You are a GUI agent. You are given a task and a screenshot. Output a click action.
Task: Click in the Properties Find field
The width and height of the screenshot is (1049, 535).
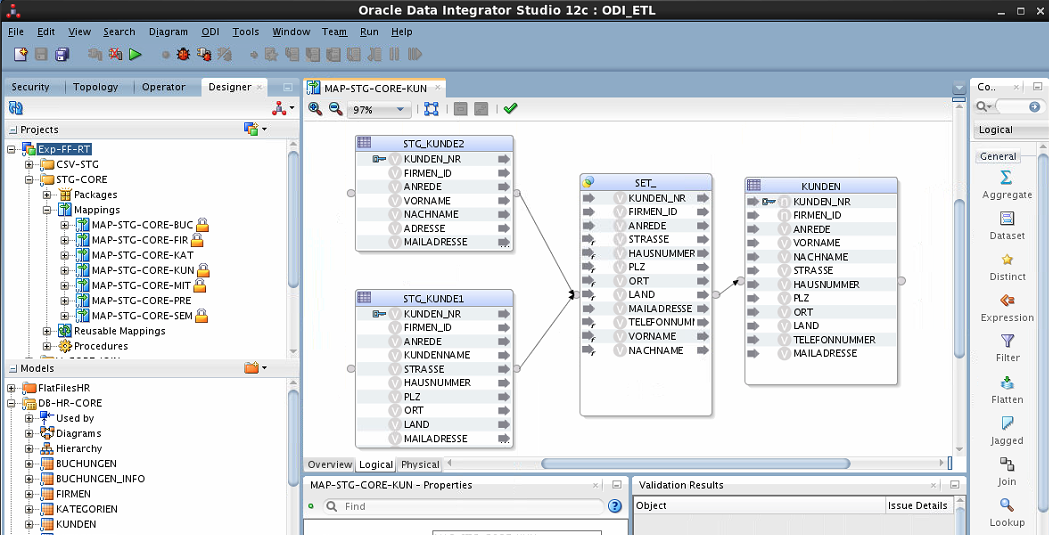point(464,506)
